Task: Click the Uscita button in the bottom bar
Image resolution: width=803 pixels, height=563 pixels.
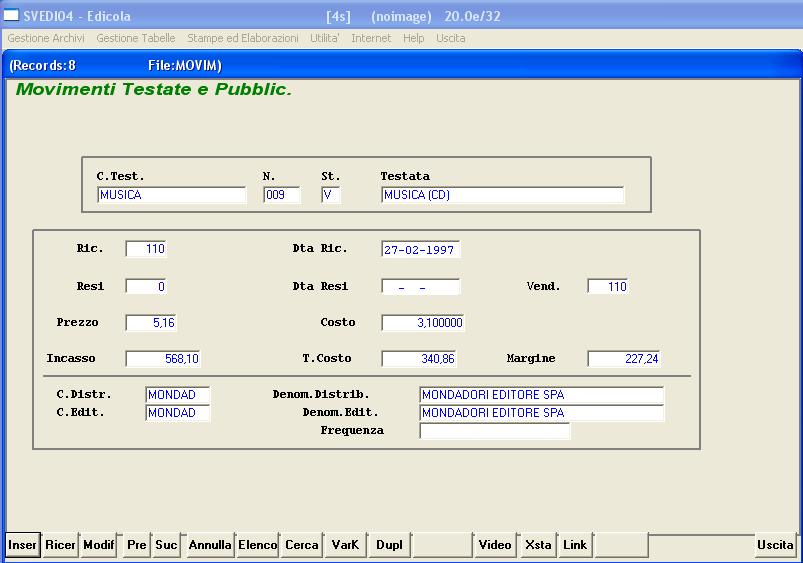Action: (775, 545)
